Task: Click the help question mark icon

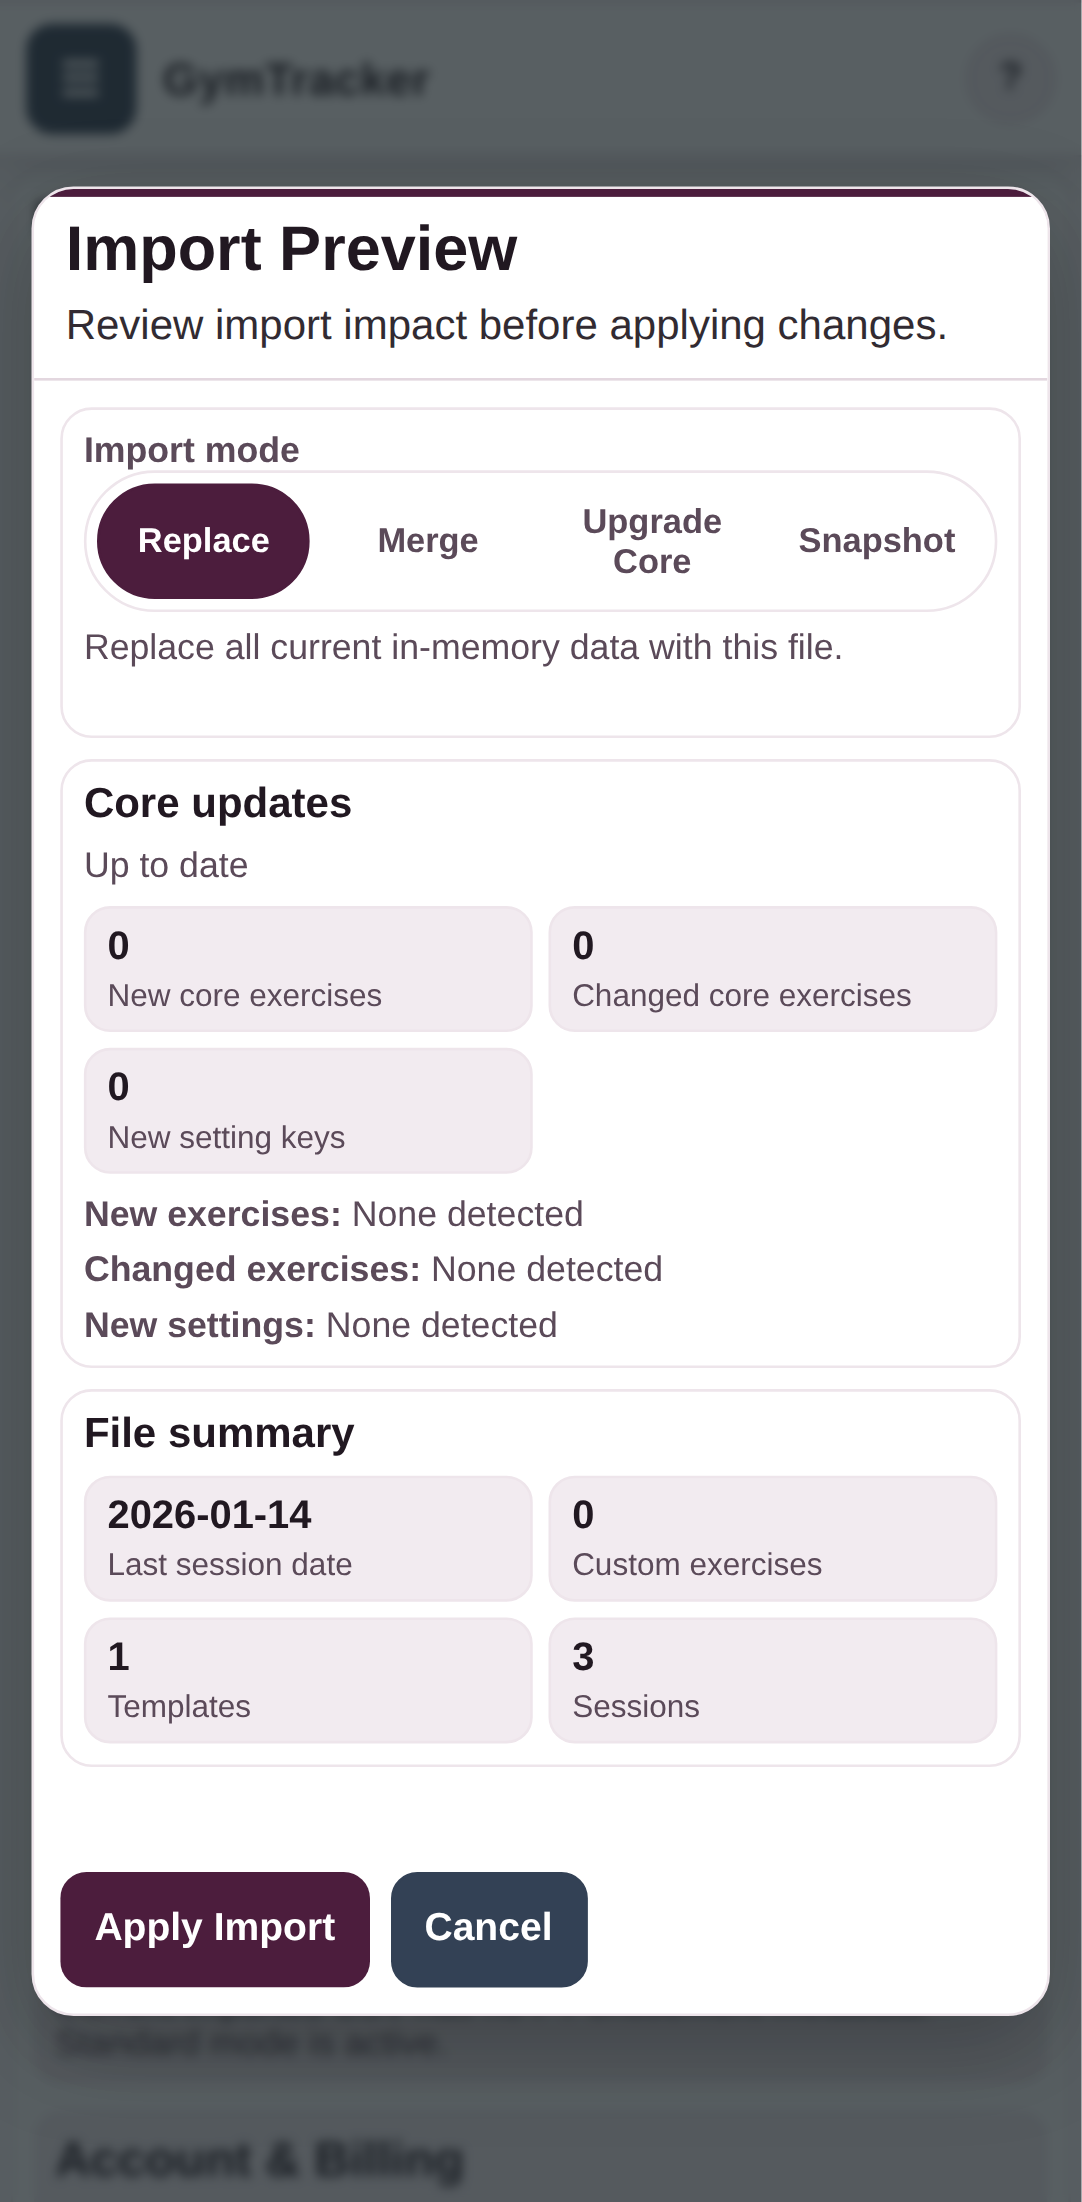Action: tap(1010, 79)
